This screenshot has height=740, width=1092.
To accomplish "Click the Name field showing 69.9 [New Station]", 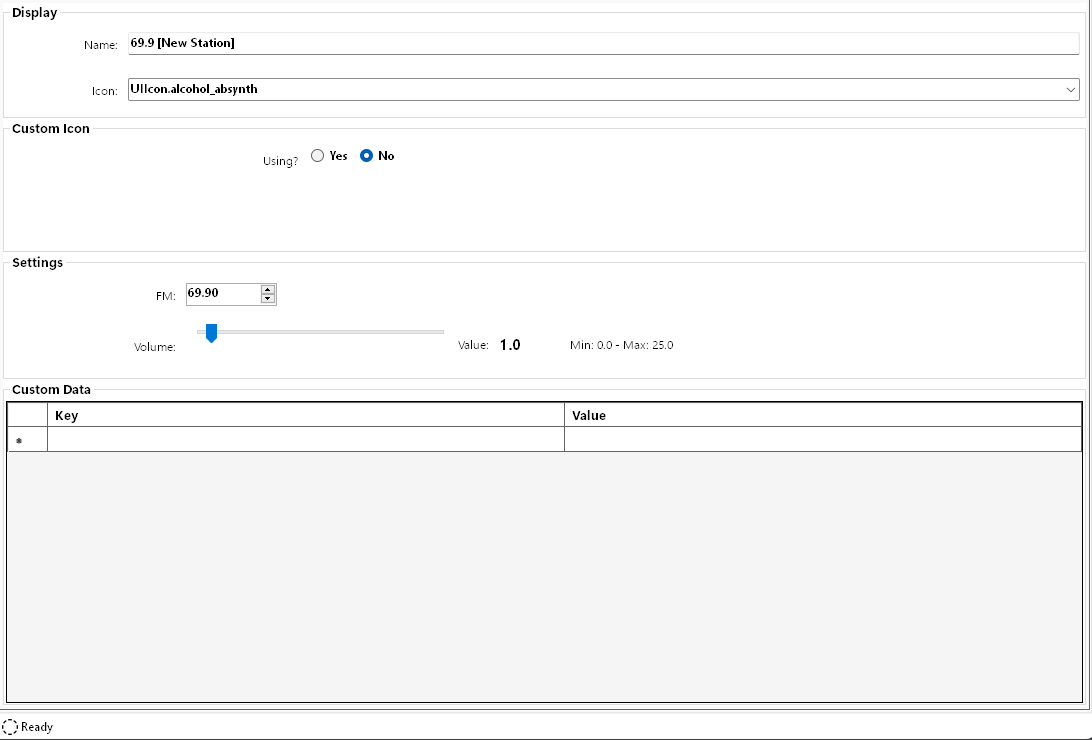I will point(603,43).
